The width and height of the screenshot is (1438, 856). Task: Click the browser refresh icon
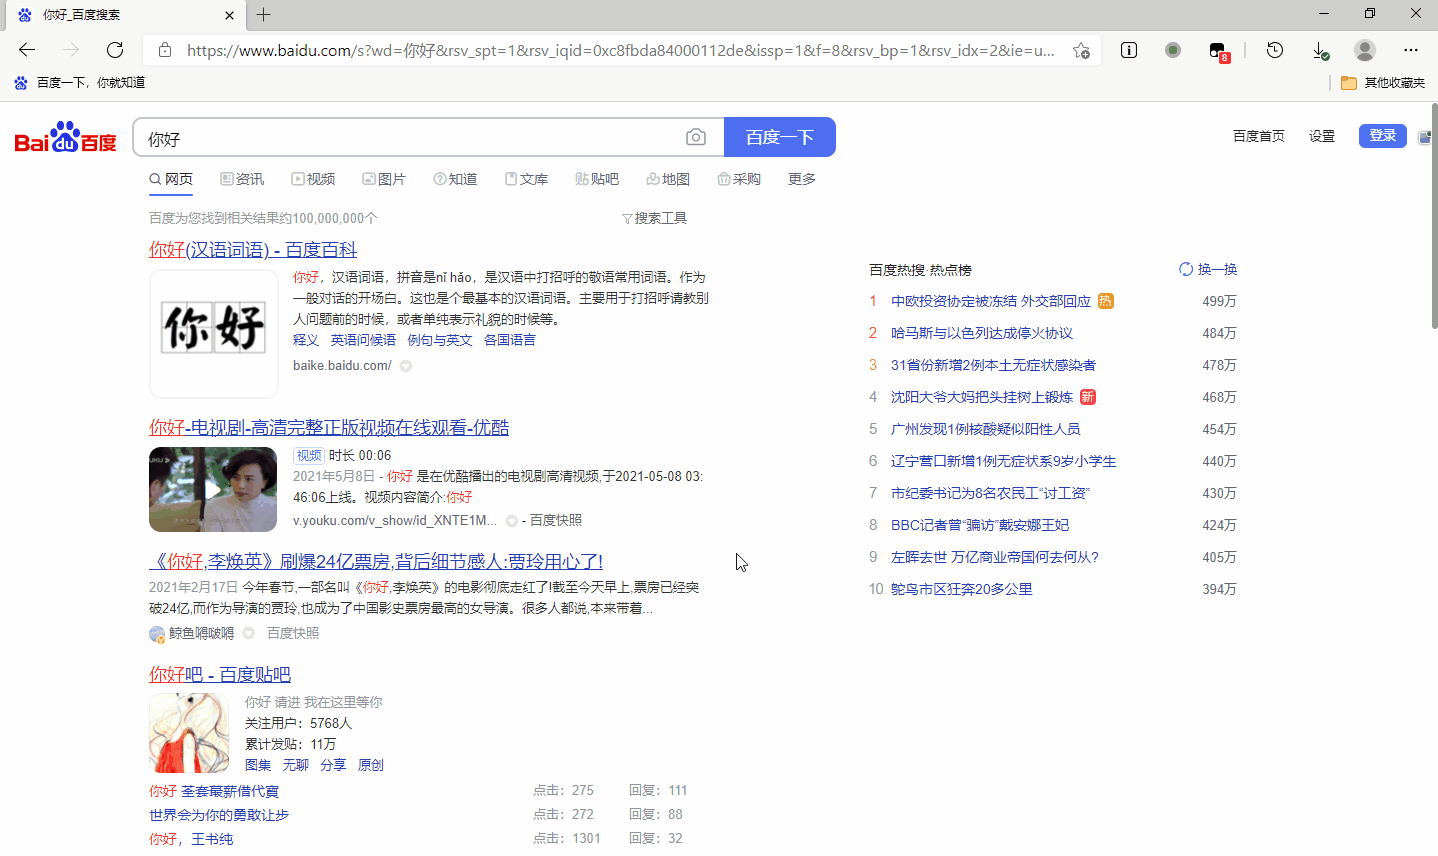pyautogui.click(x=115, y=50)
